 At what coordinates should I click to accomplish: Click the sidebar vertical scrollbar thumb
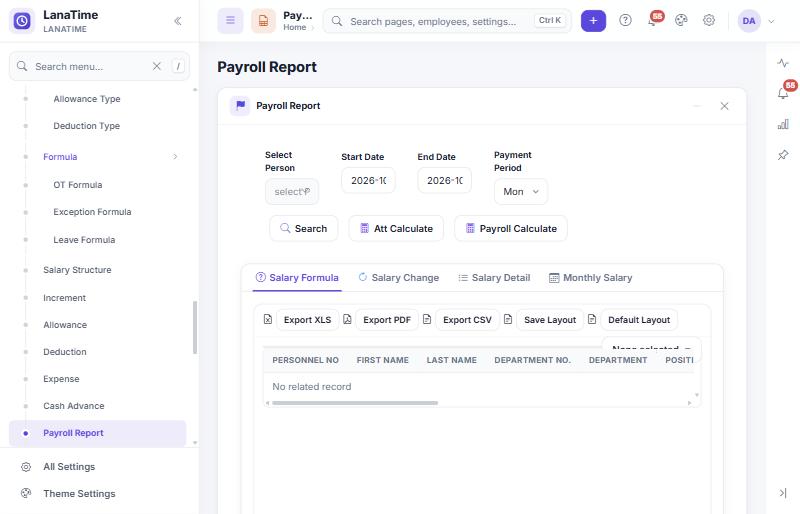coord(194,328)
